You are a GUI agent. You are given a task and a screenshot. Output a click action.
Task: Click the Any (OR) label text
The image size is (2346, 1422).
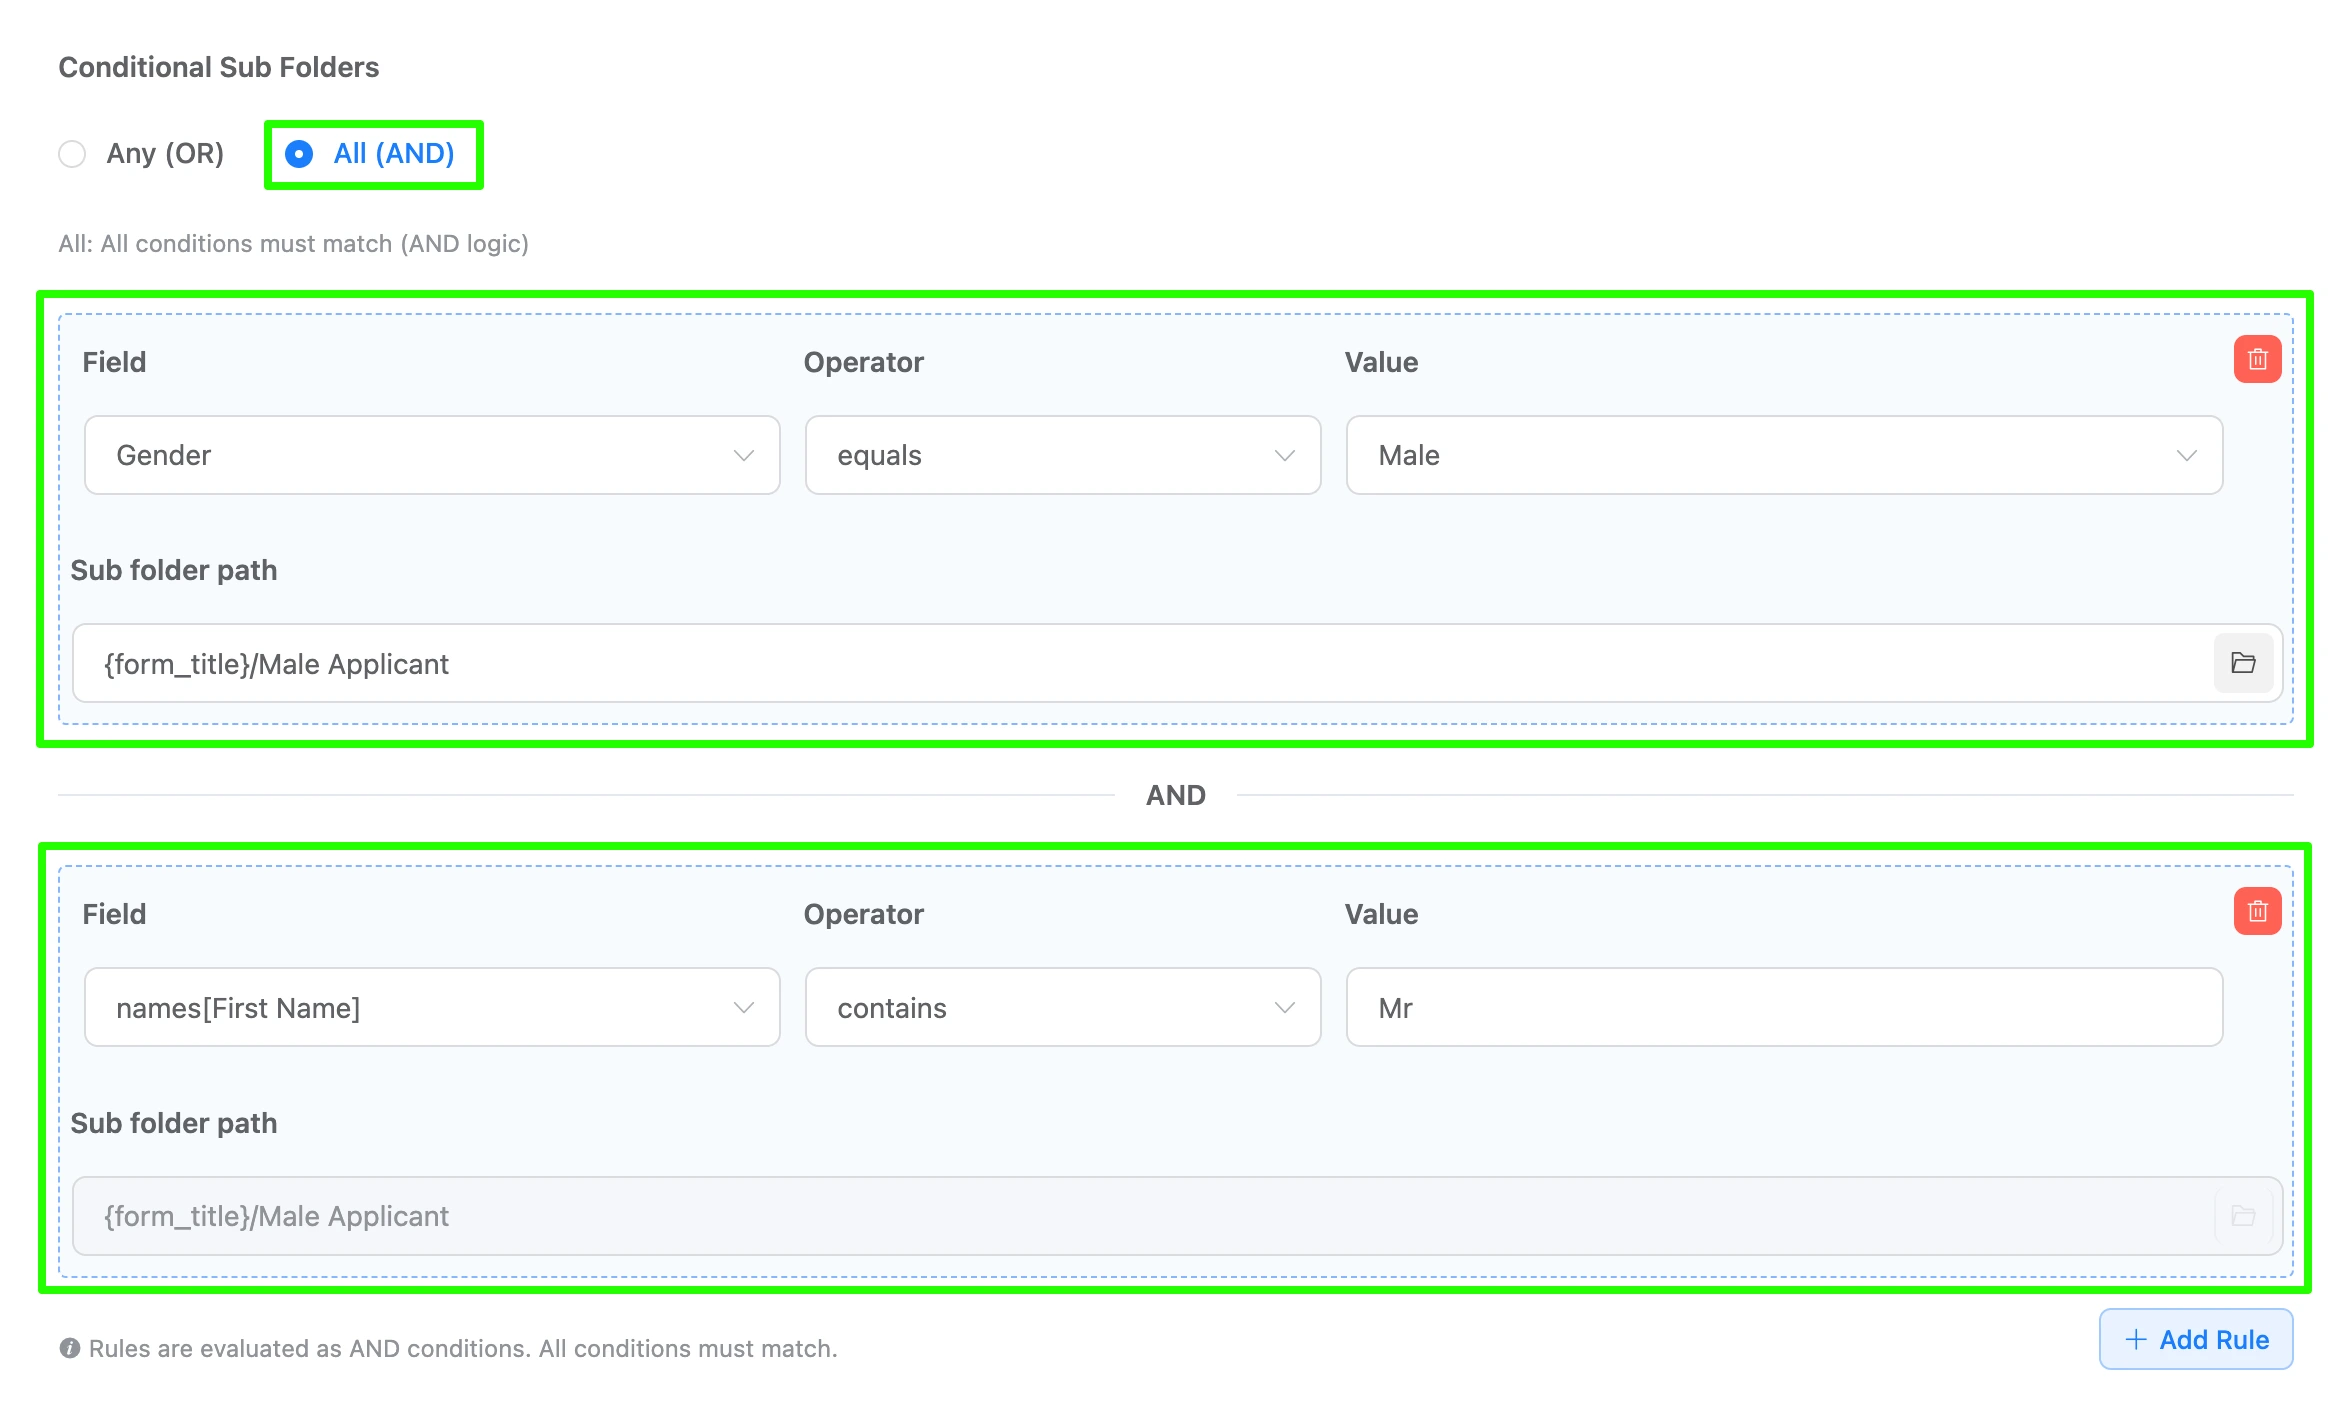[x=165, y=154]
